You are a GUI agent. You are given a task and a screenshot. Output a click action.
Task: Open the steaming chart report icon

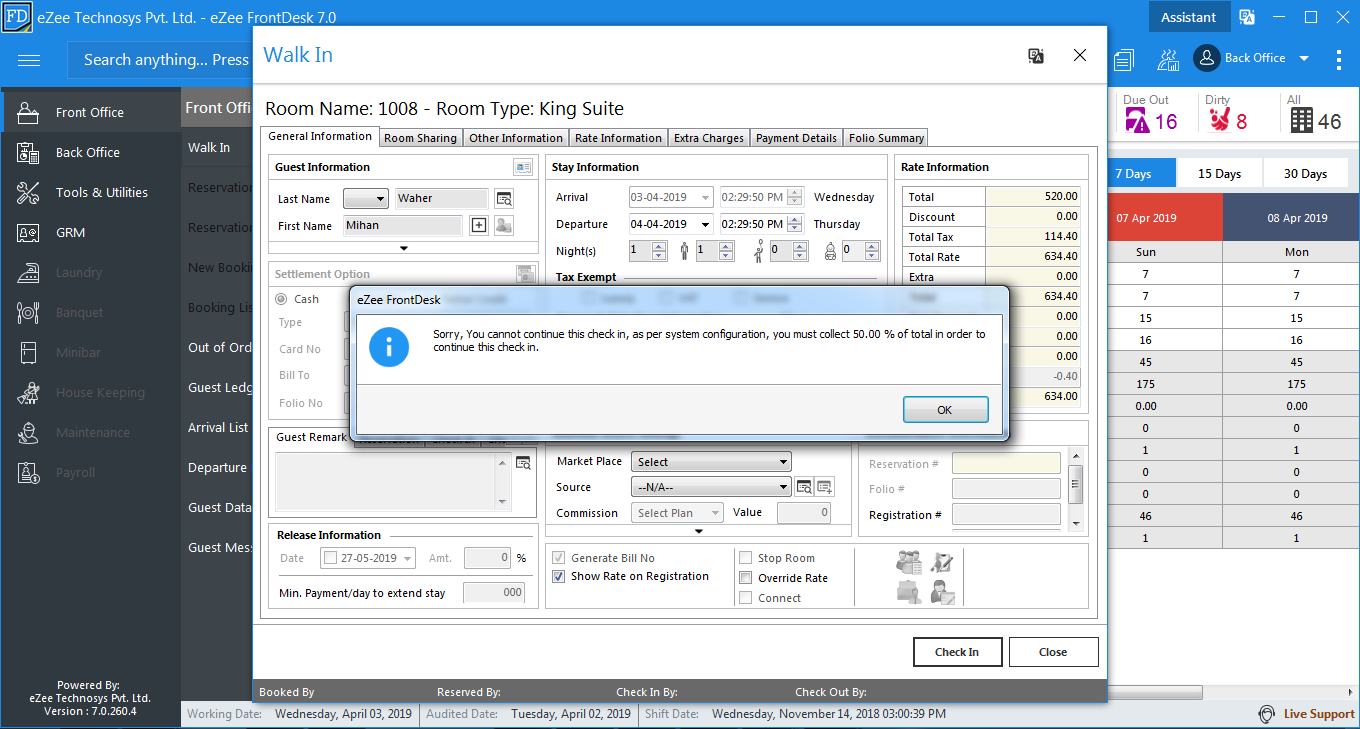click(x=1168, y=60)
